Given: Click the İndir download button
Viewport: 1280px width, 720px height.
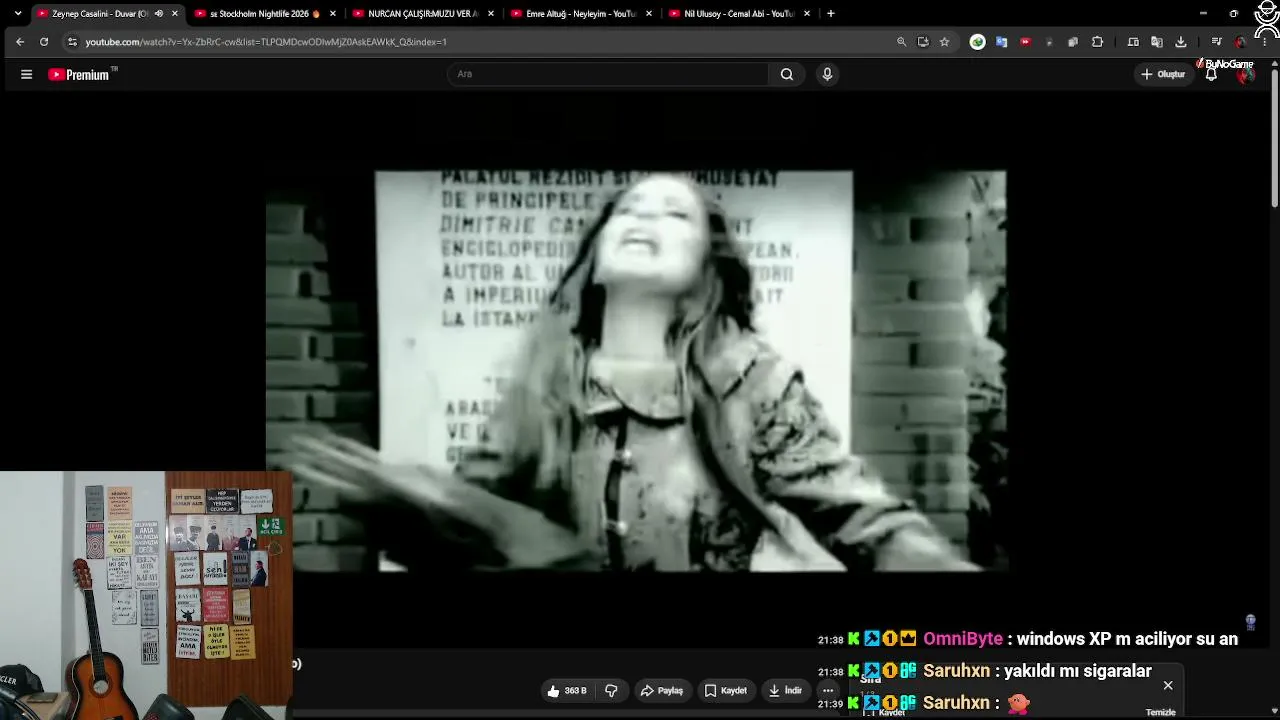Looking at the screenshot, I should click(x=785, y=691).
